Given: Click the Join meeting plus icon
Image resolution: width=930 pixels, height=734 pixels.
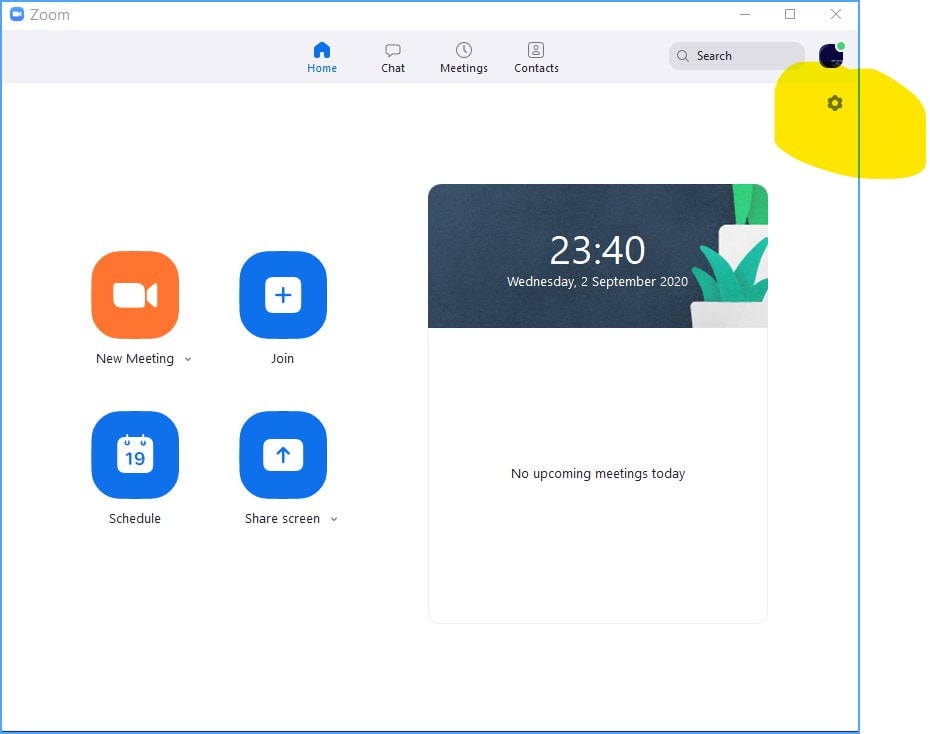Looking at the screenshot, I should pos(283,295).
